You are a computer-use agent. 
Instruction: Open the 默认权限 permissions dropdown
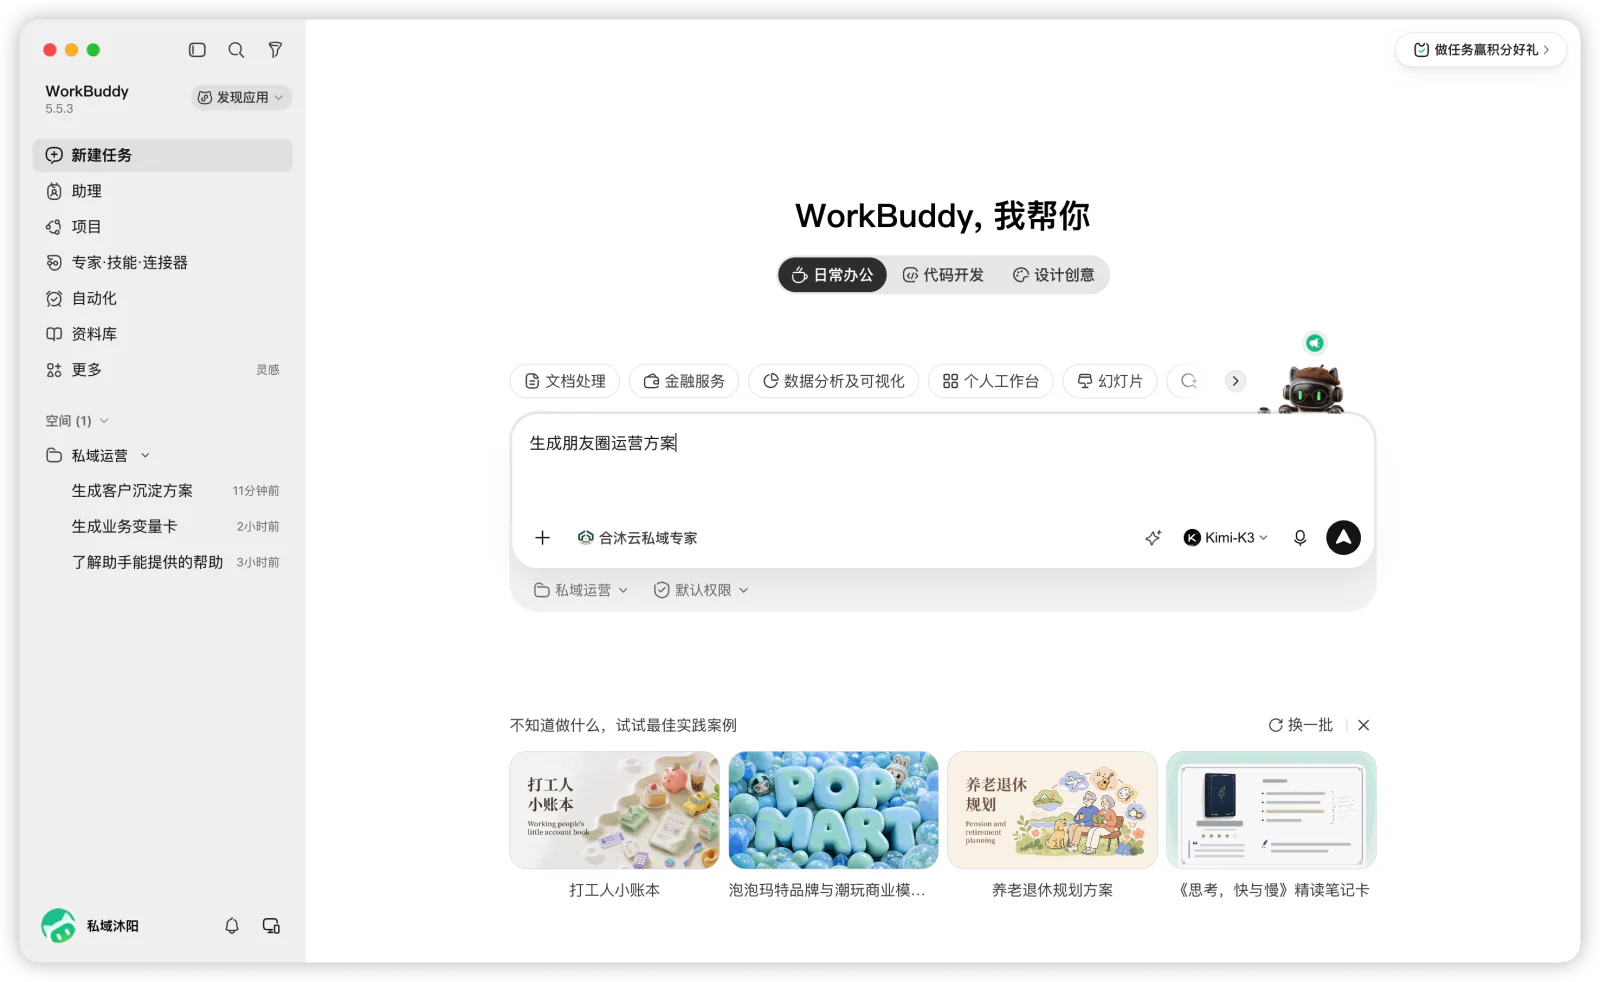pos(701,590)
